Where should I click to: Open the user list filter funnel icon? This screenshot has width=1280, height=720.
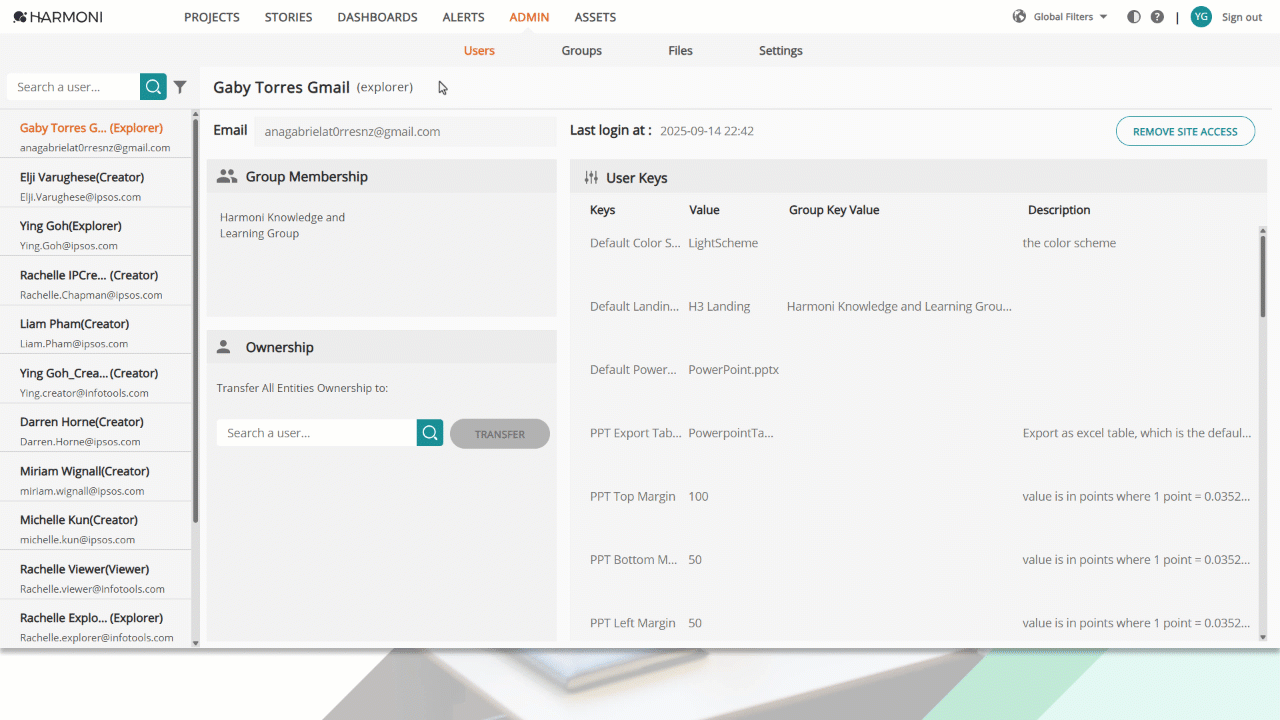pyautogui.click(x=180, y=87)
